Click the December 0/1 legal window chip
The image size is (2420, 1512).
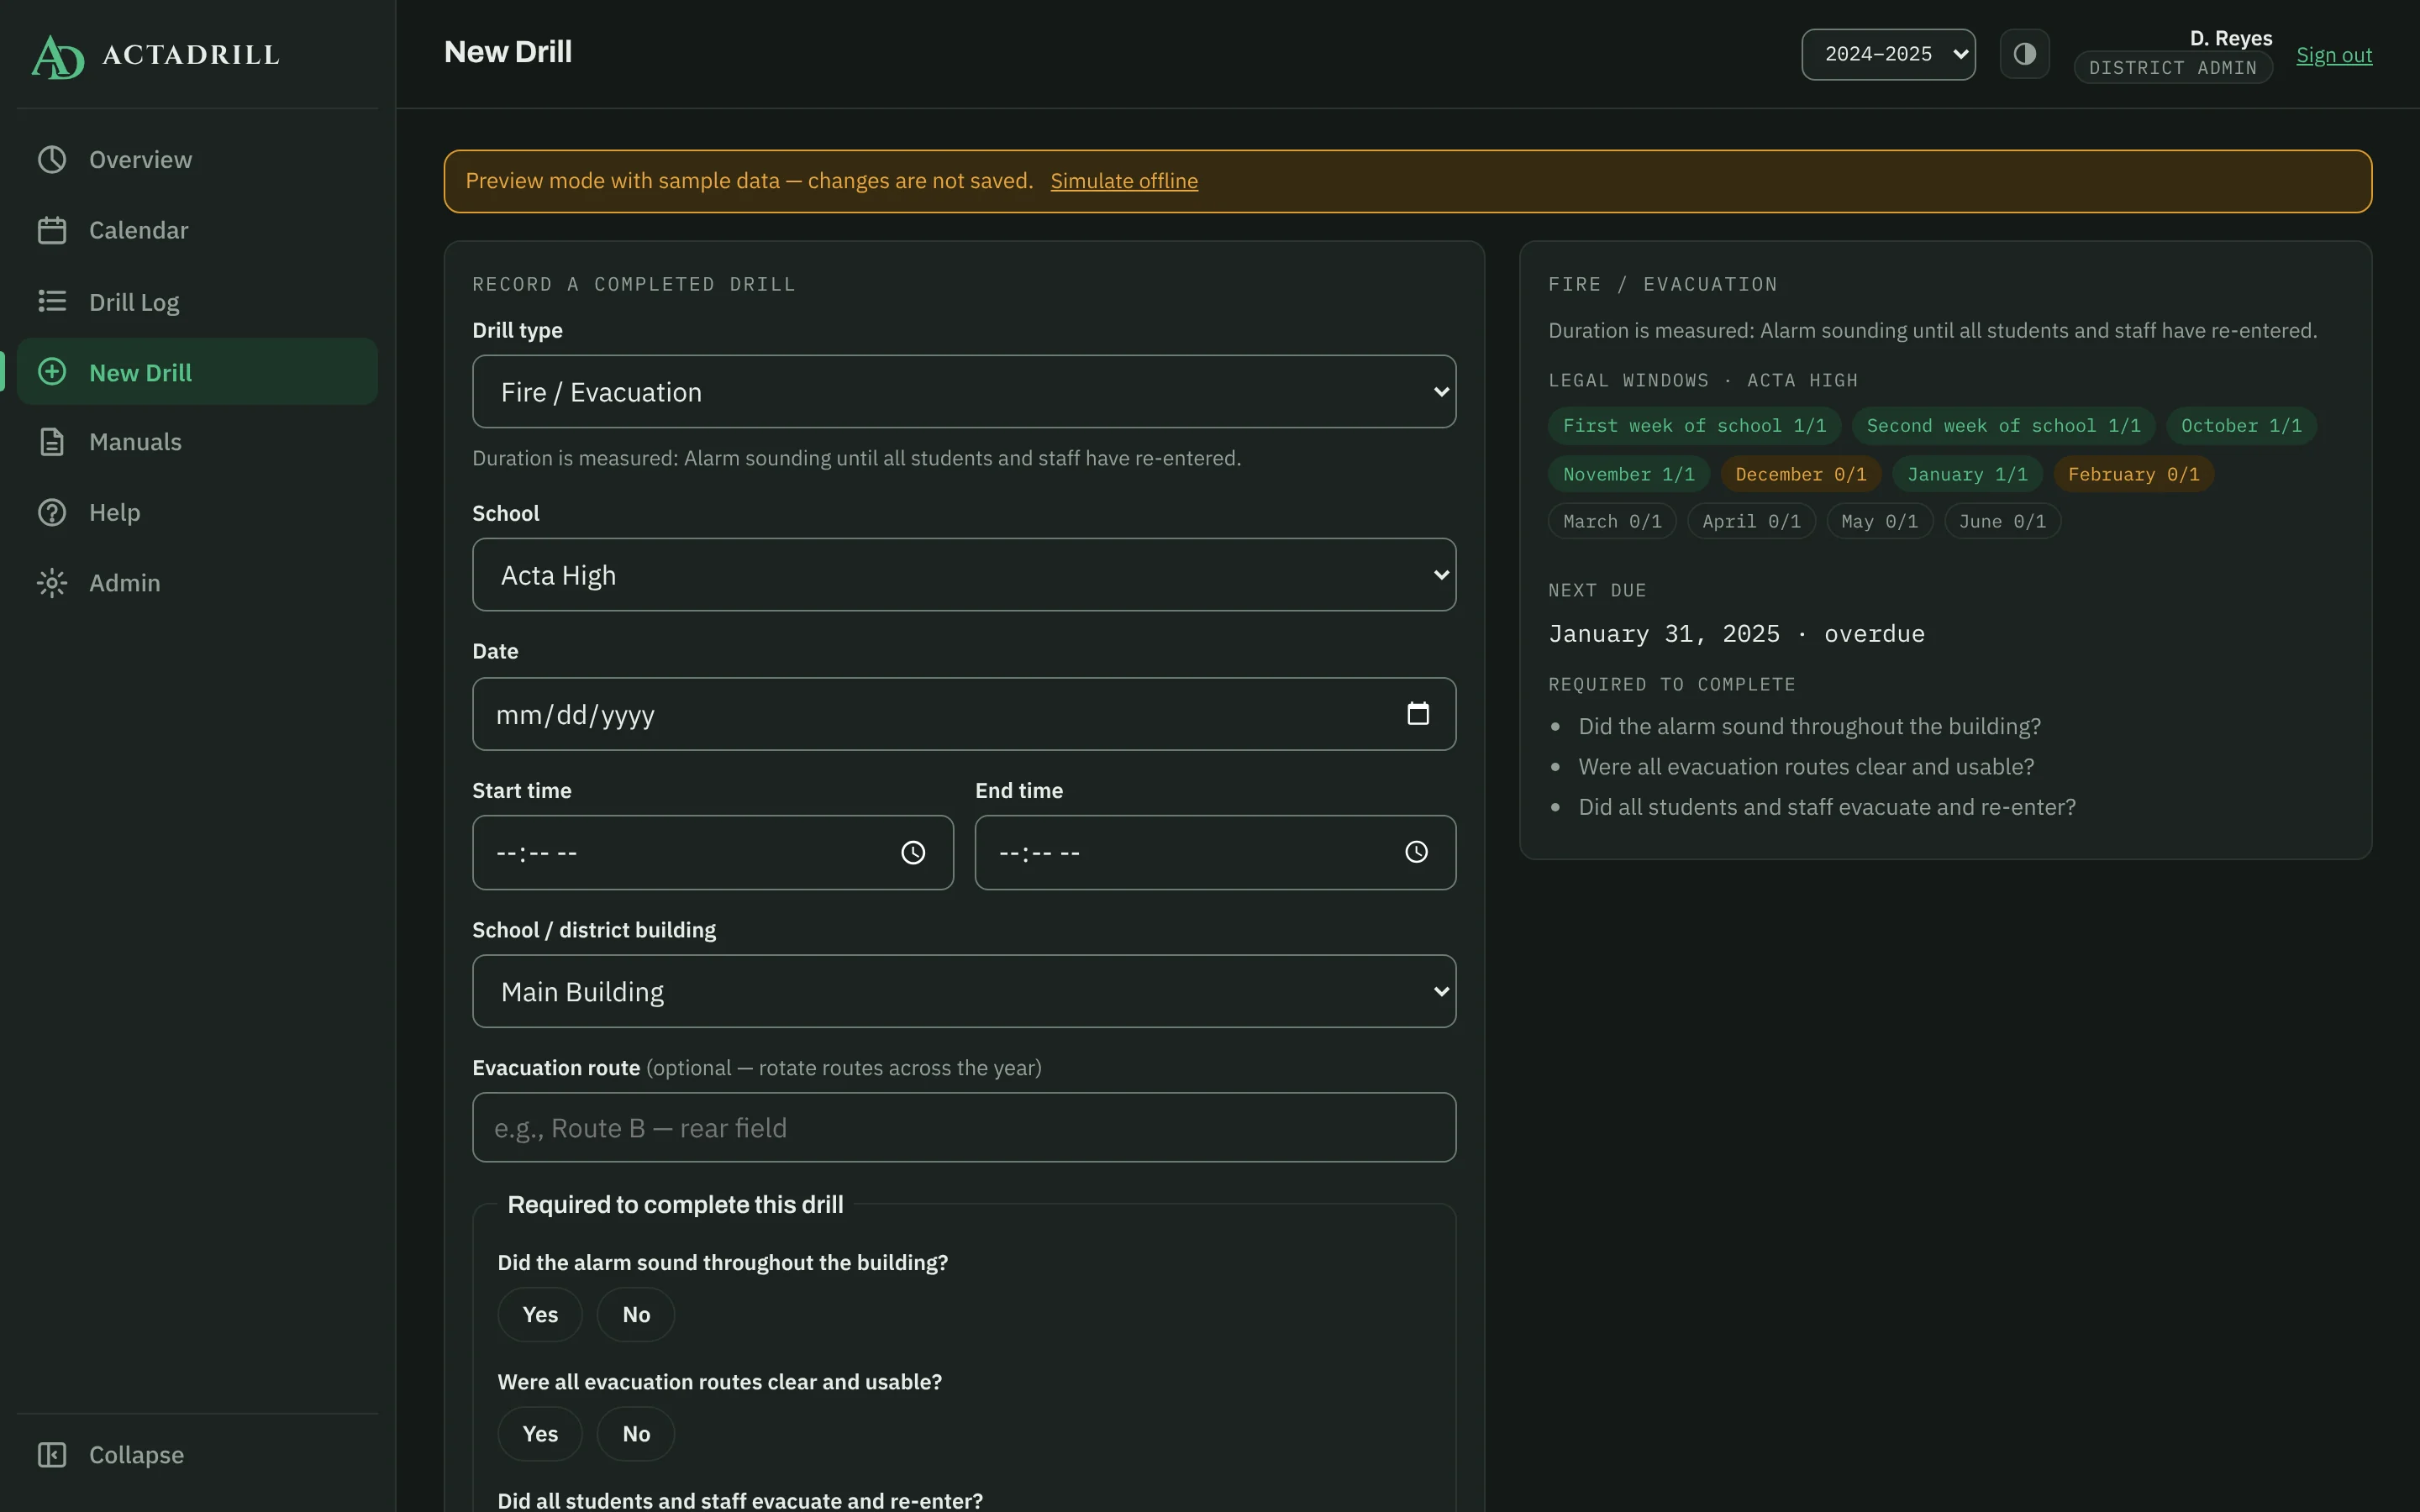click(1800, 474)
